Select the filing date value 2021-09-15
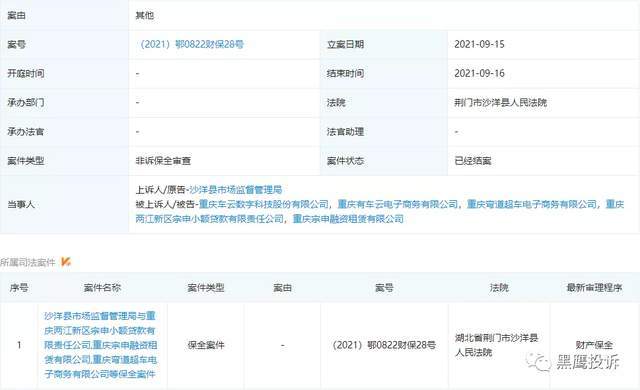 [480, 44]
